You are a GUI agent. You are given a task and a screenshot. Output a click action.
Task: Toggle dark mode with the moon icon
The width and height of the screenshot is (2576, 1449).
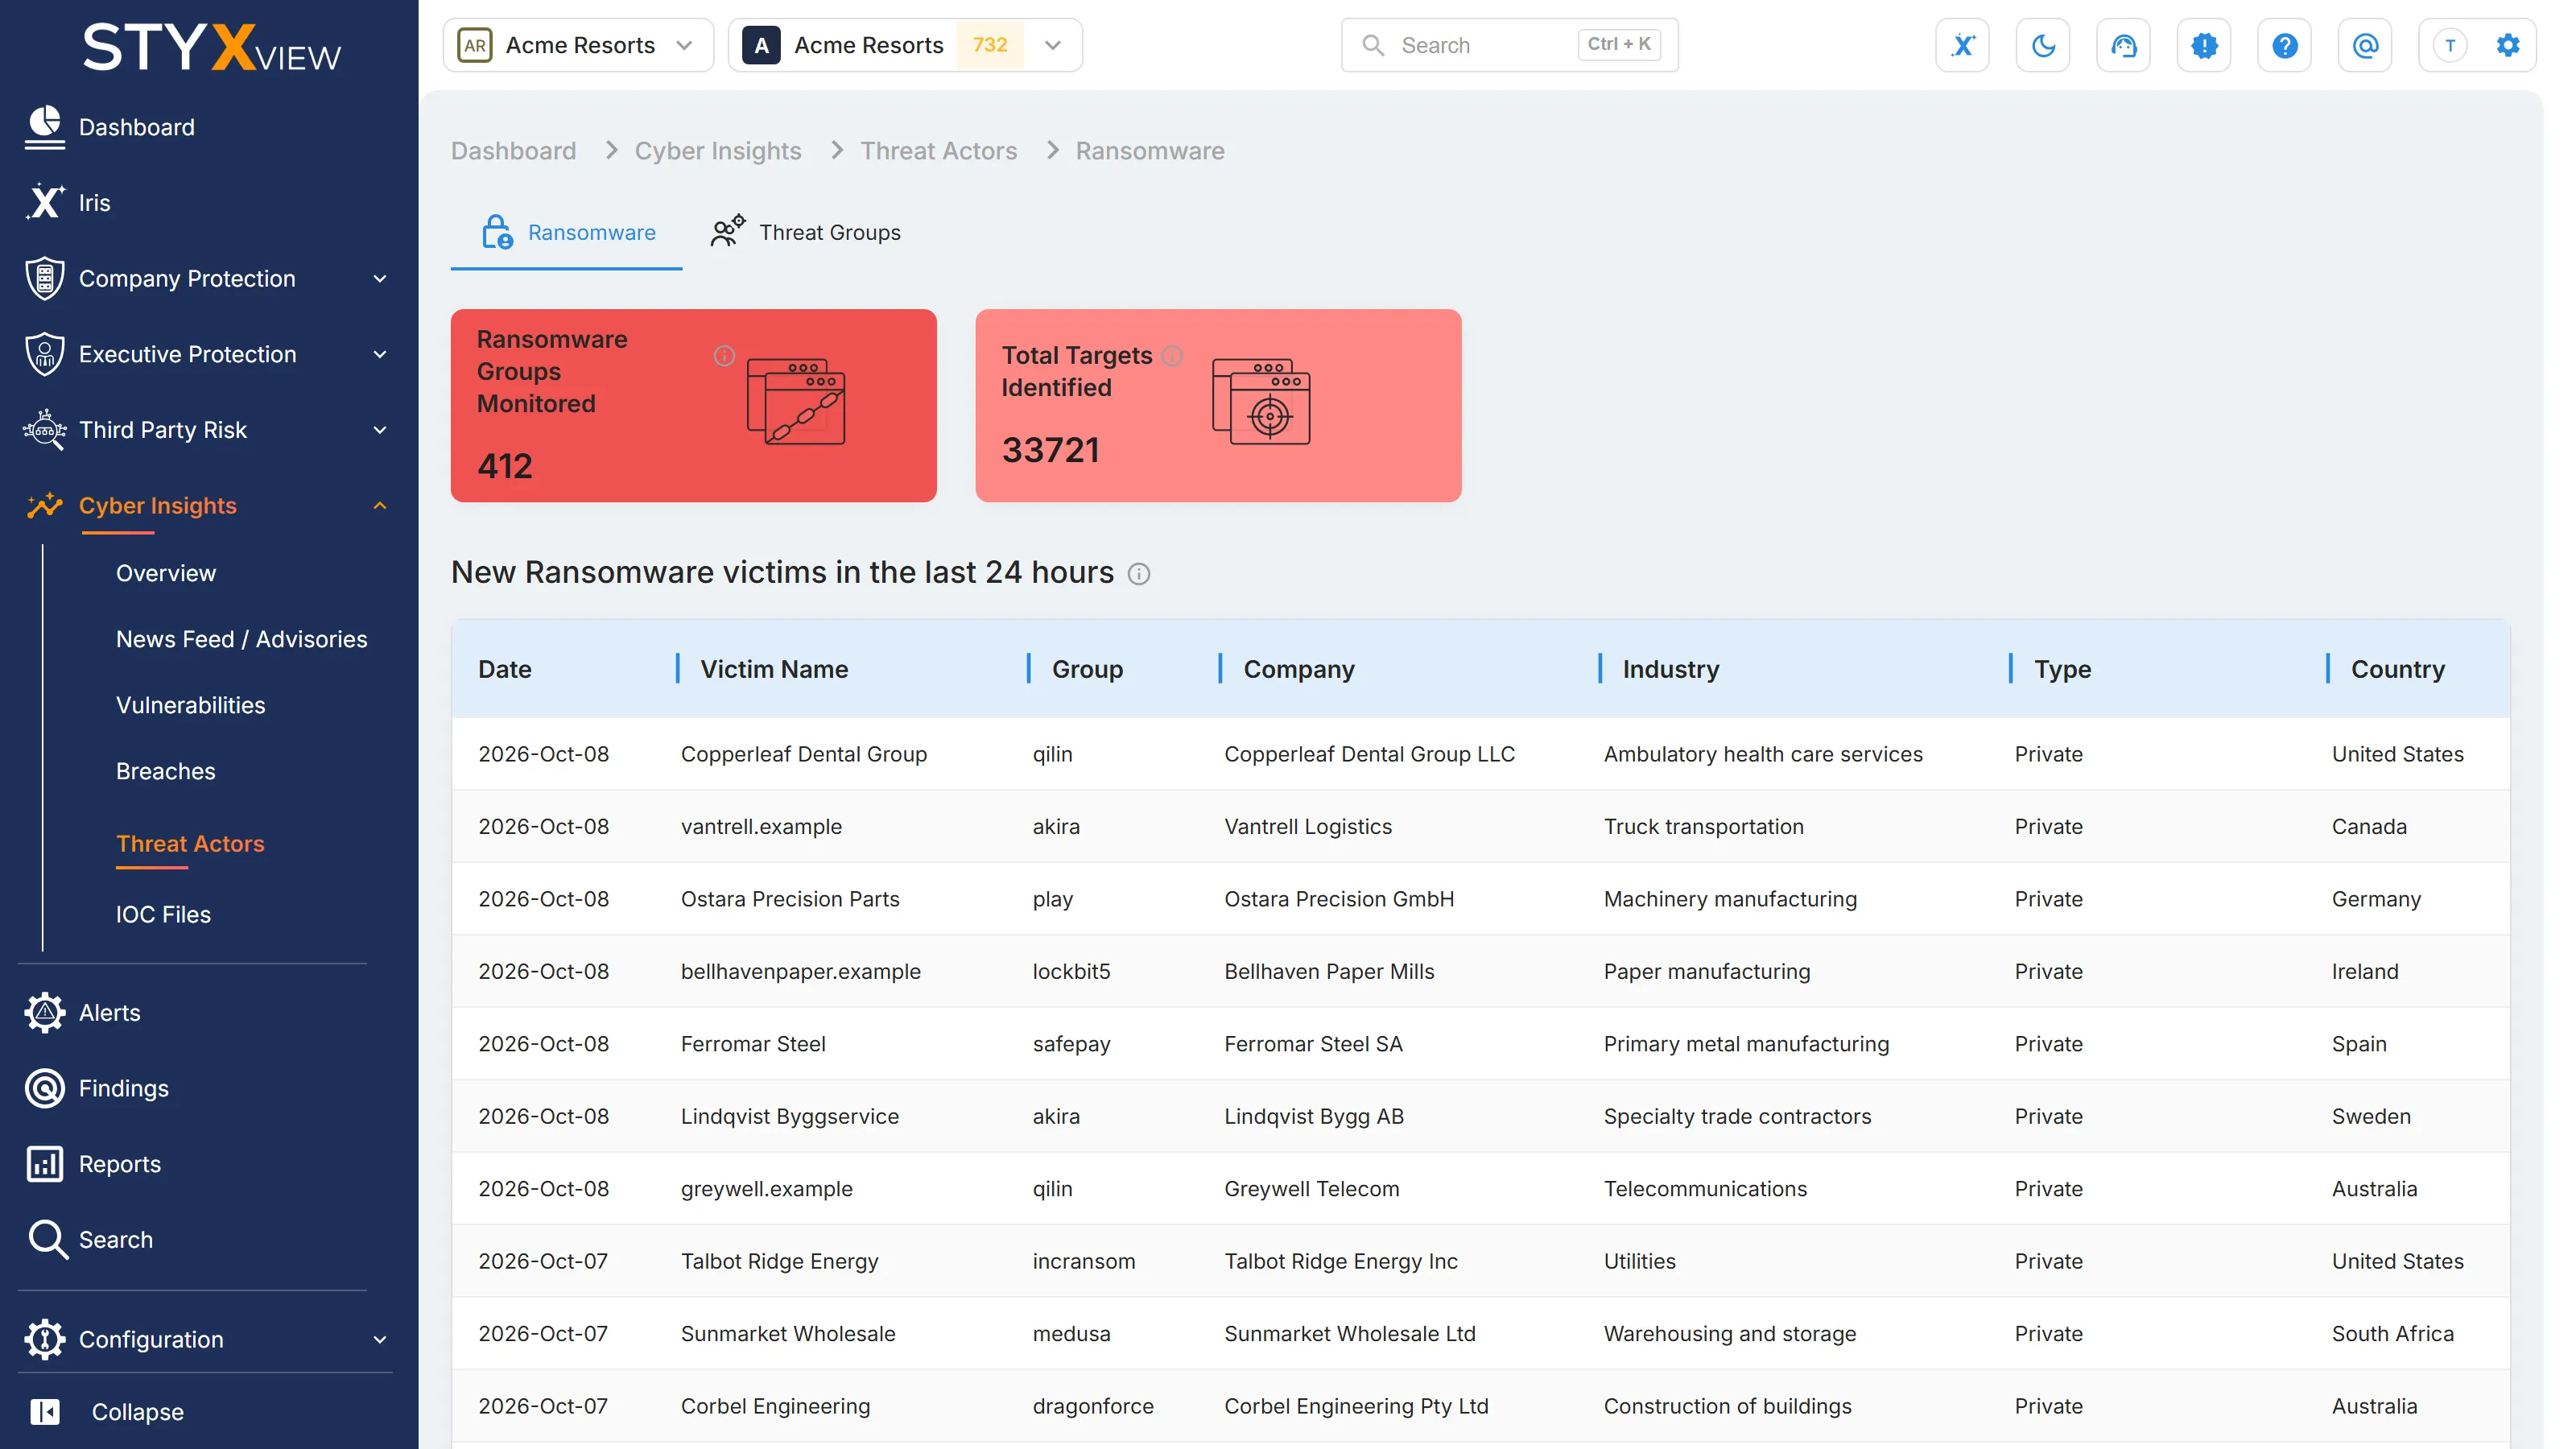tap(2043, 45)
